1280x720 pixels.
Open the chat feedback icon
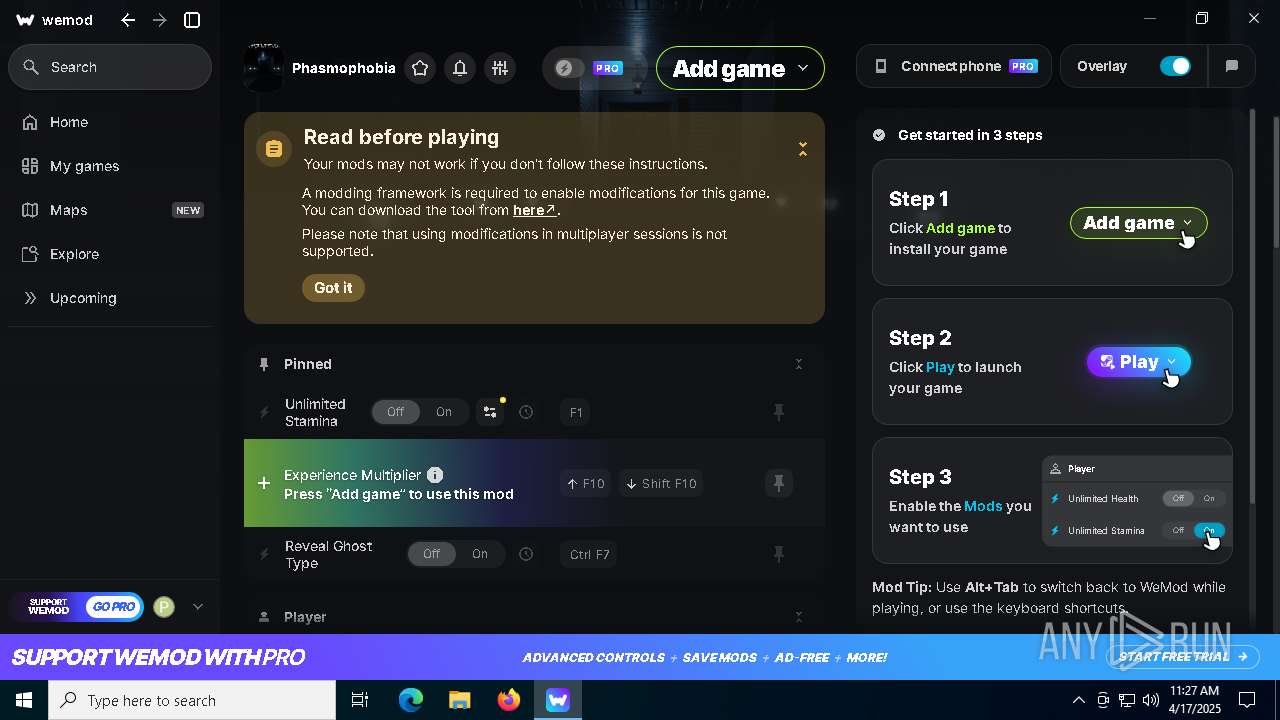(1232, 66)
